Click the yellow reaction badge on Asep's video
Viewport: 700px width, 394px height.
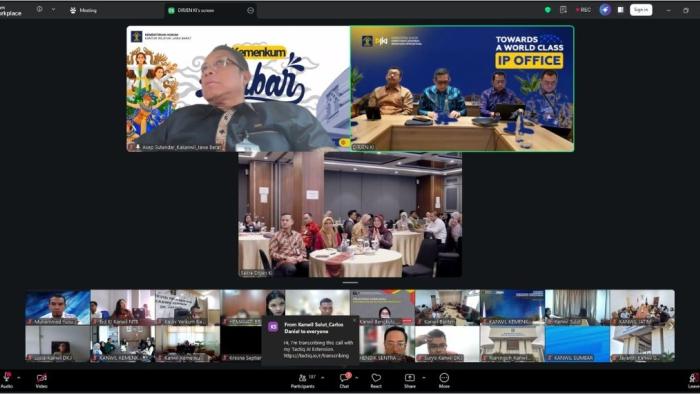tap(344, 142)
